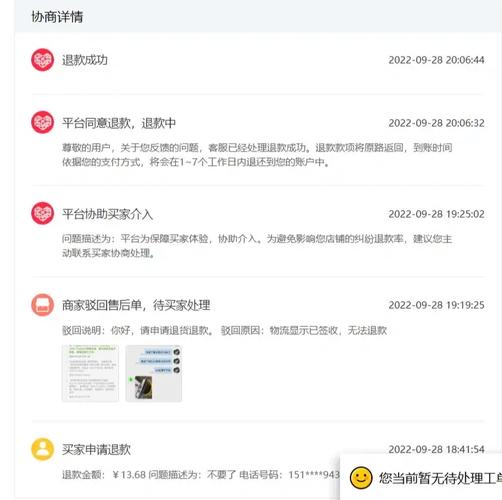Click the buyer avatar icon beside 买家申请退款
Screen dimensions: 502x500
pos(42,449)
